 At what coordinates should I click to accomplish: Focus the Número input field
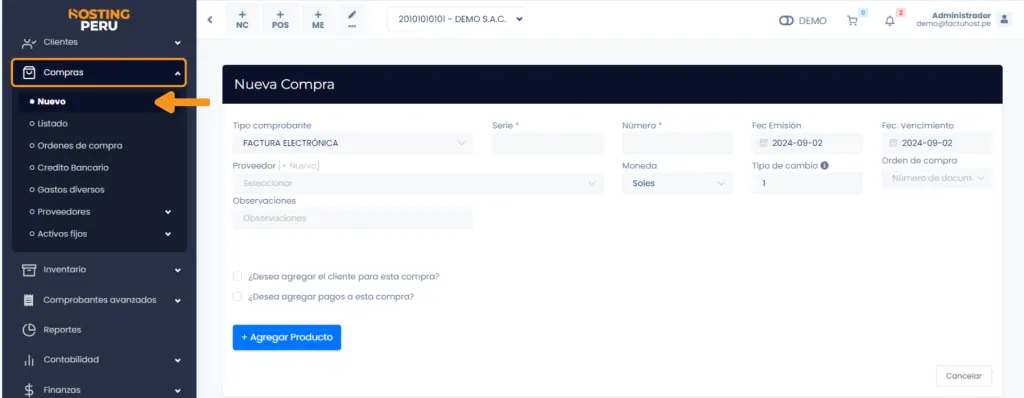tap(677, 143)
